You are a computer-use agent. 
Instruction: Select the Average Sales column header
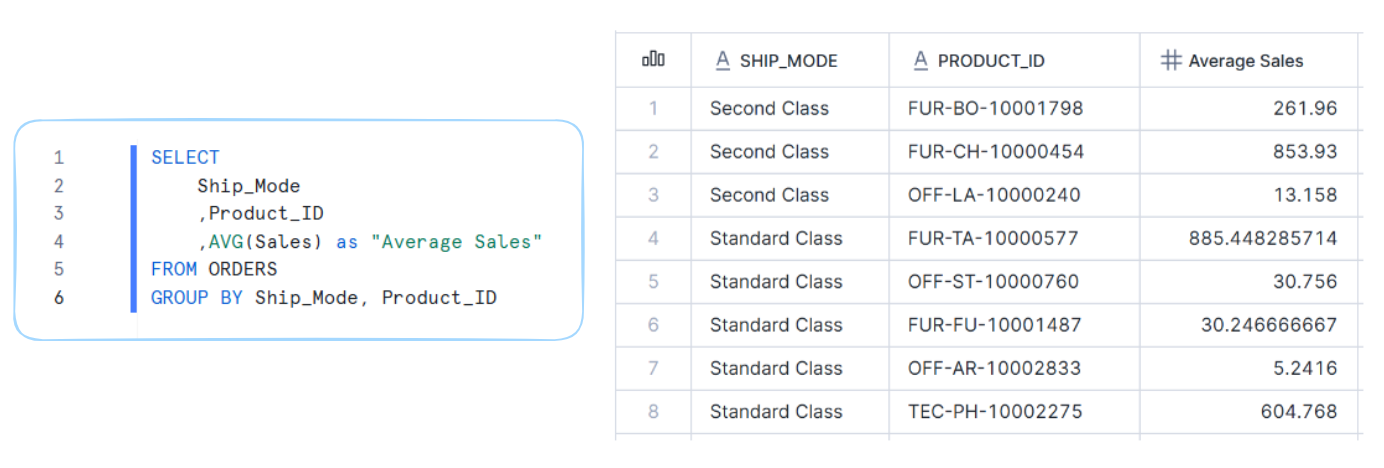point(1245,61)
